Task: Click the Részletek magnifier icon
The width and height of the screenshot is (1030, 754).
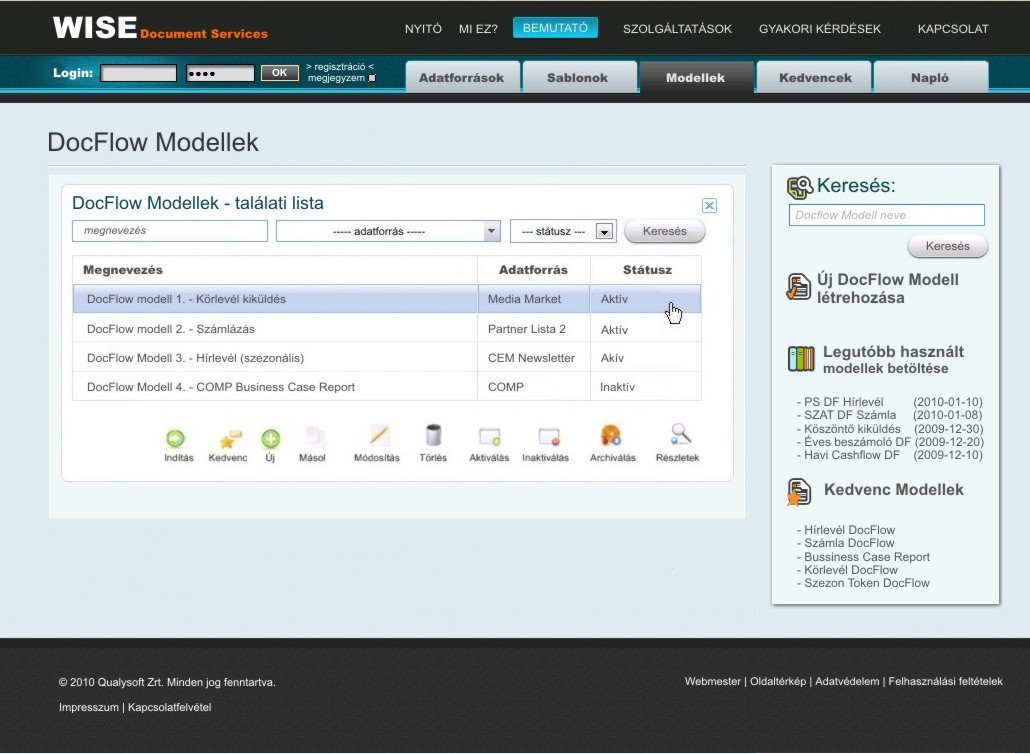Action: pos(681,435)
